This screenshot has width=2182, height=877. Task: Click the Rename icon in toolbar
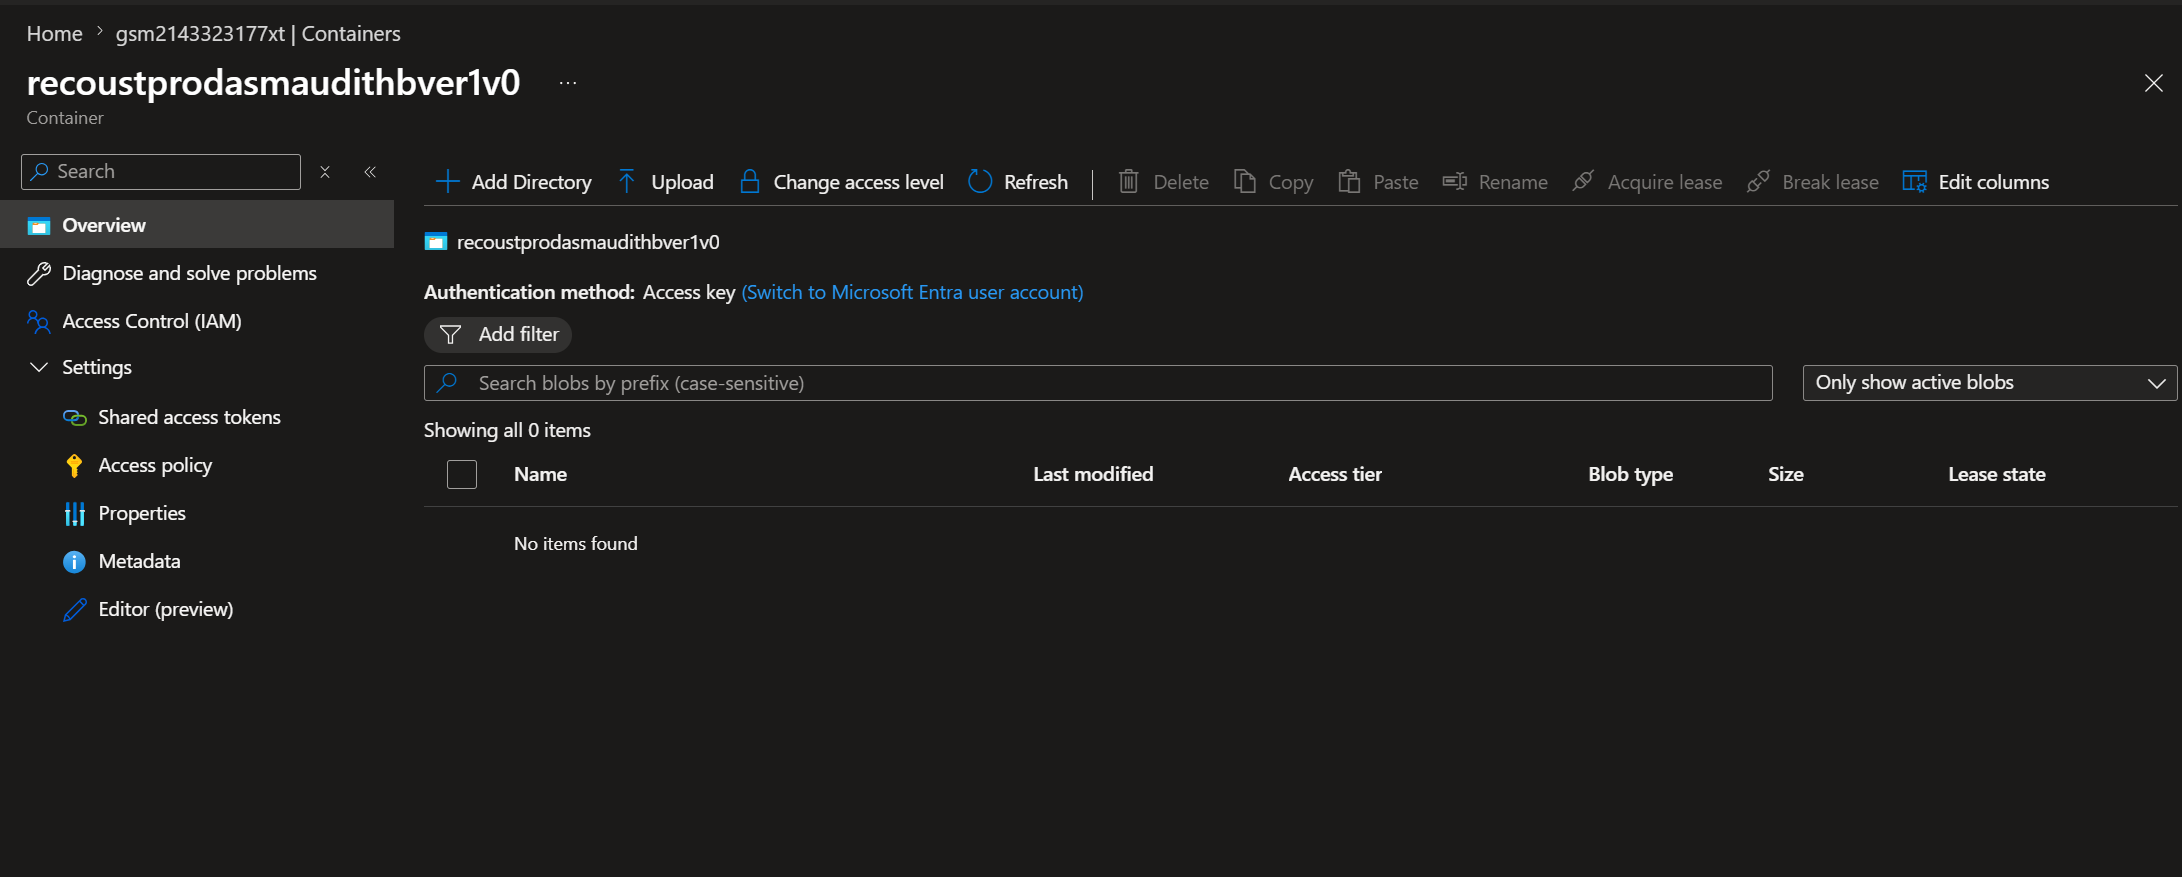coord(1454,182)
